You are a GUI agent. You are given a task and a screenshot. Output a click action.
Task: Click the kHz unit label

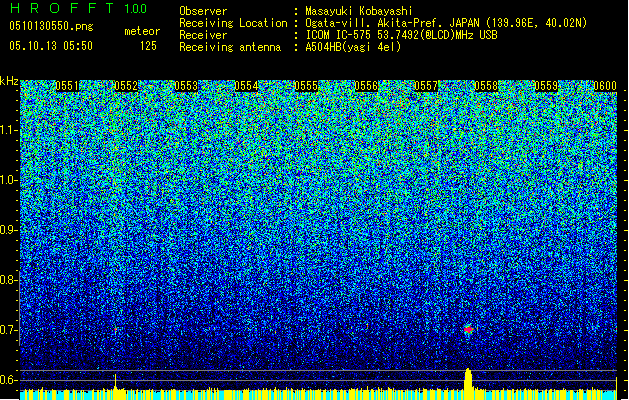[9, 81]
